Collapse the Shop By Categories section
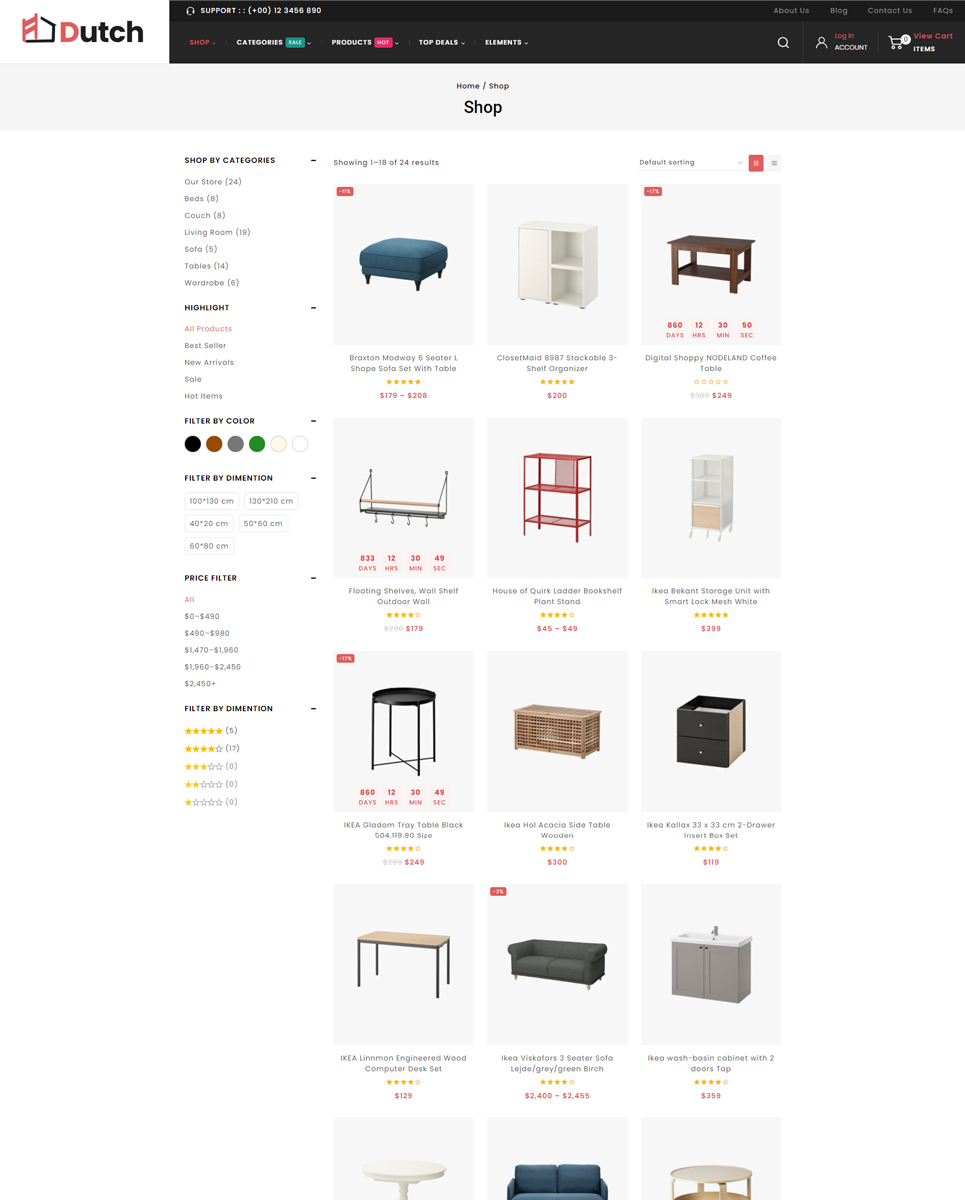The height and width of the screenshot is (1200, 965). pos(313,160)
